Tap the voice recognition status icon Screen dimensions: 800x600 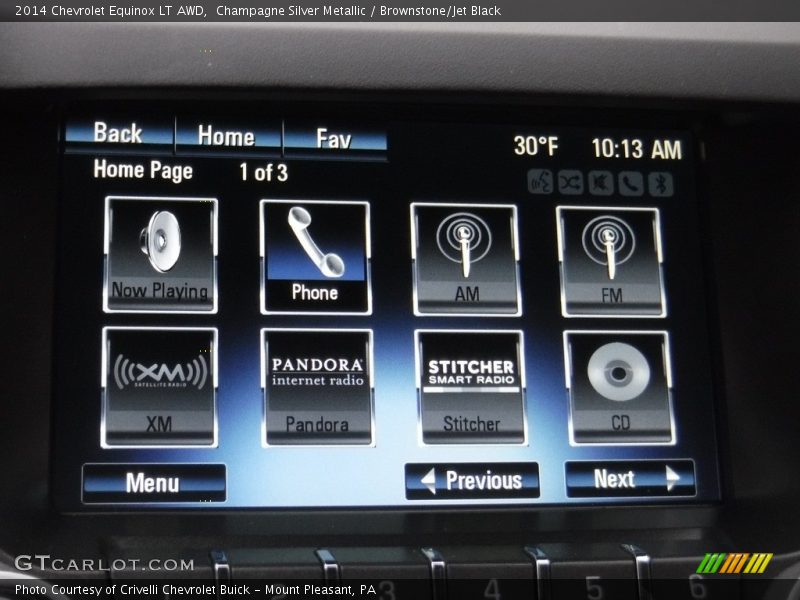pyautogui.click(x=540, y=183)
